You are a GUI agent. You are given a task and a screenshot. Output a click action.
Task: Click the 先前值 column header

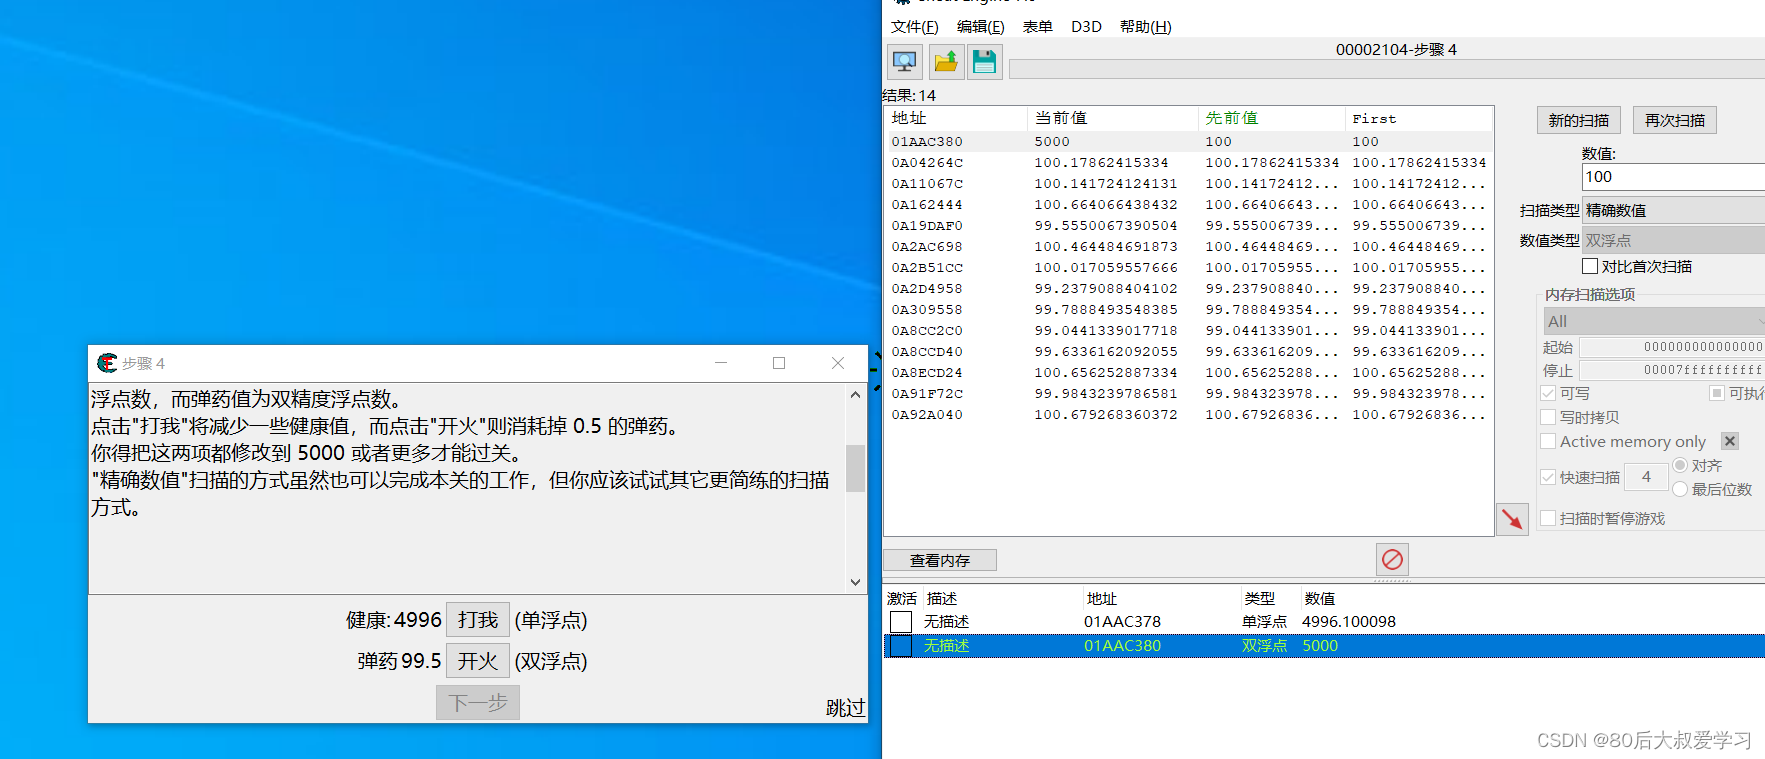coord(1272,118)
